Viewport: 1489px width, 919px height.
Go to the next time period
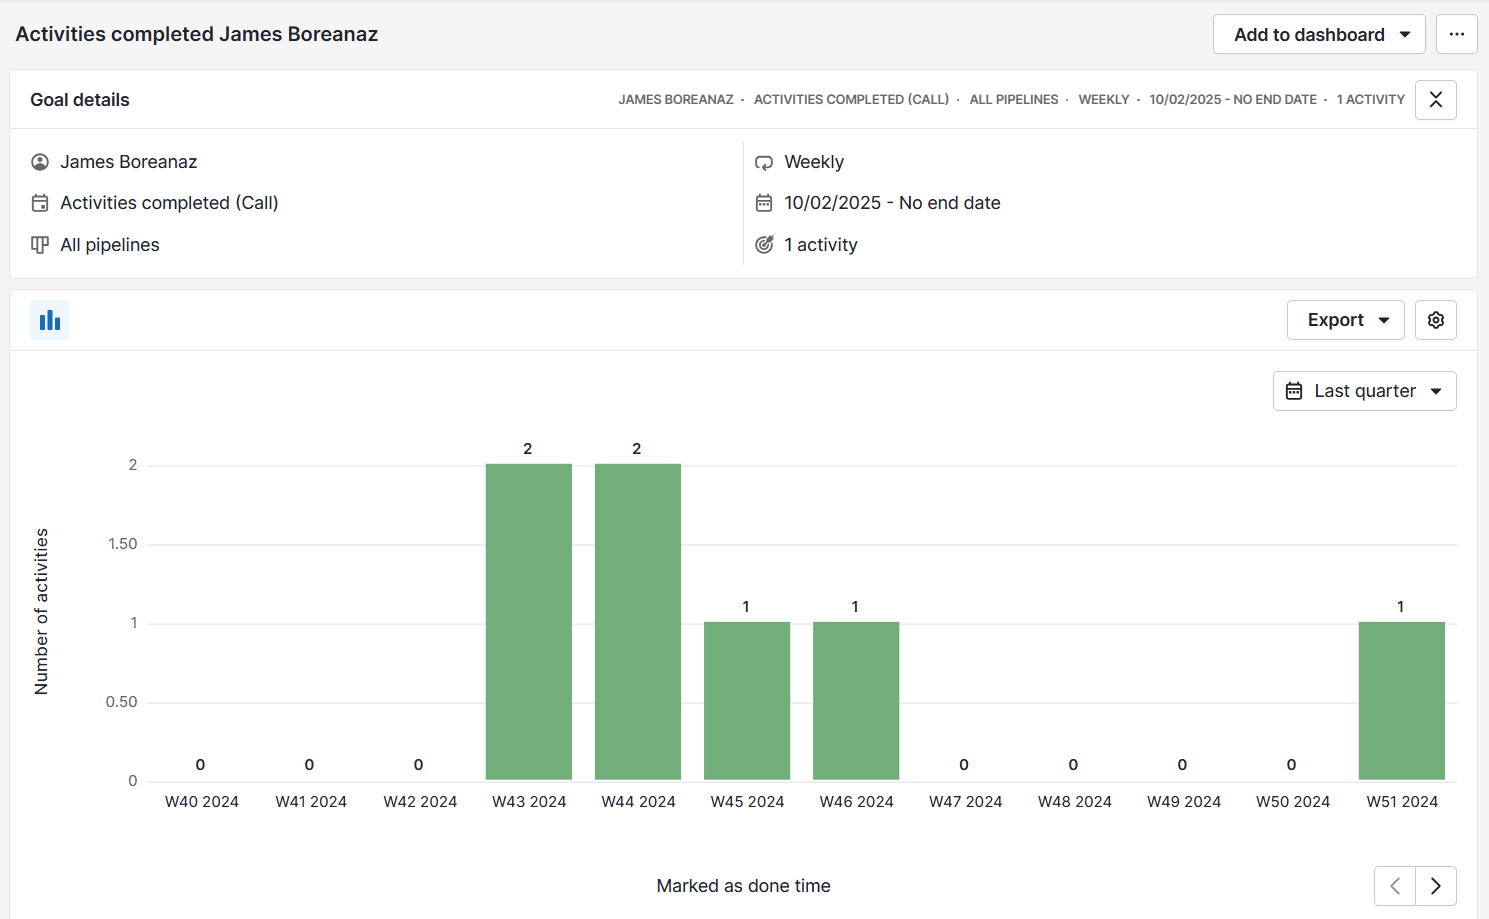(1434, 885)
